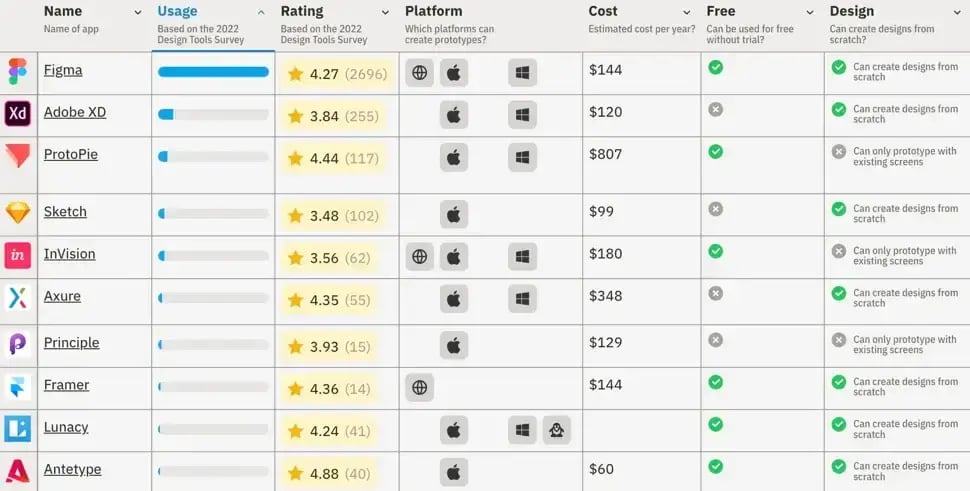Click the gray Free cross for Axure
This screenshot has width=970, height=491.
tap(716, 293)
